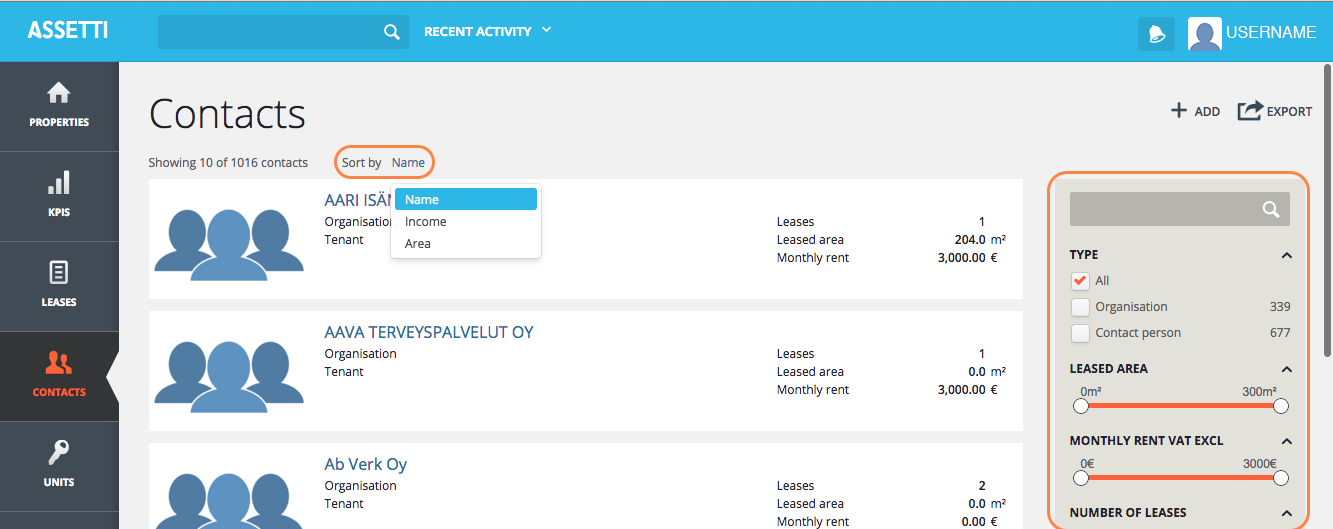Open the Contacts people icon in sidebar
Image resolution: width=1333 pixels, height=529 pixels.
pyautogui.click(x=59, y=363)
